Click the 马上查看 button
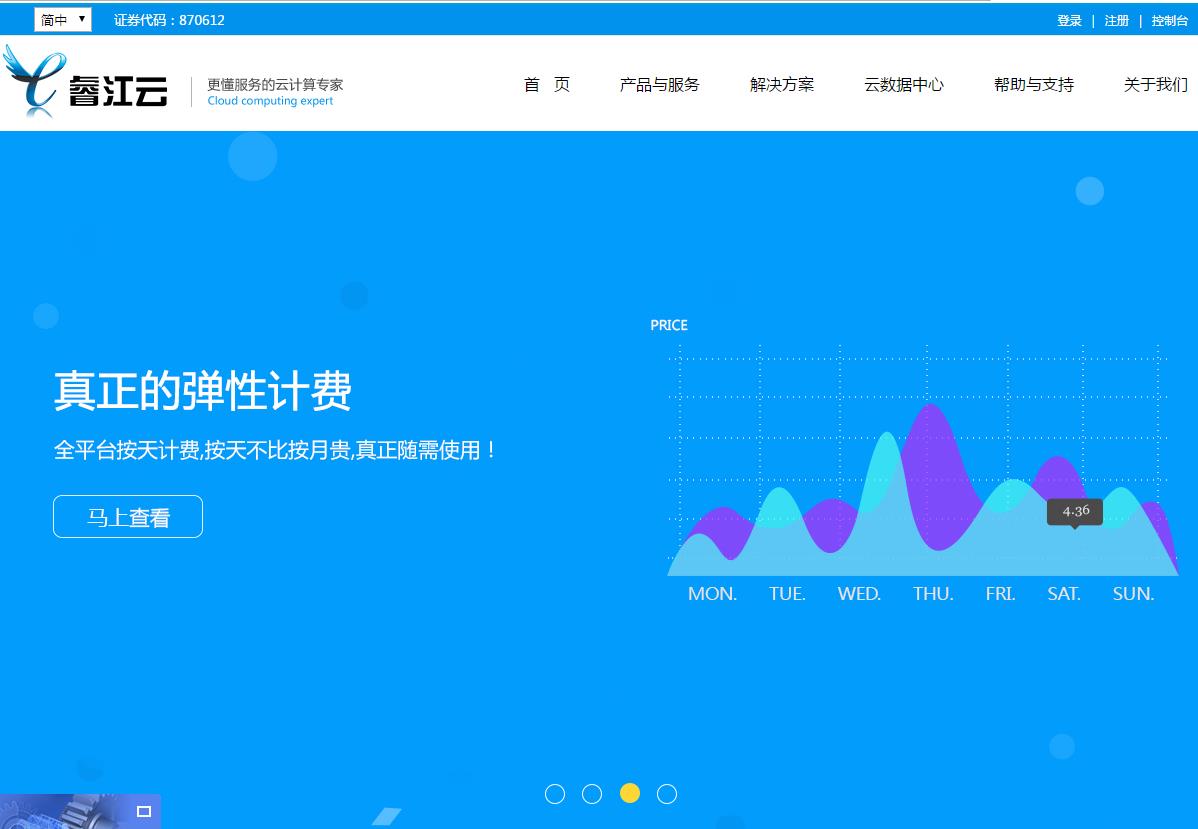This screenshot has height=829, width=1198. pyautogui.click(x=128, y=517)
